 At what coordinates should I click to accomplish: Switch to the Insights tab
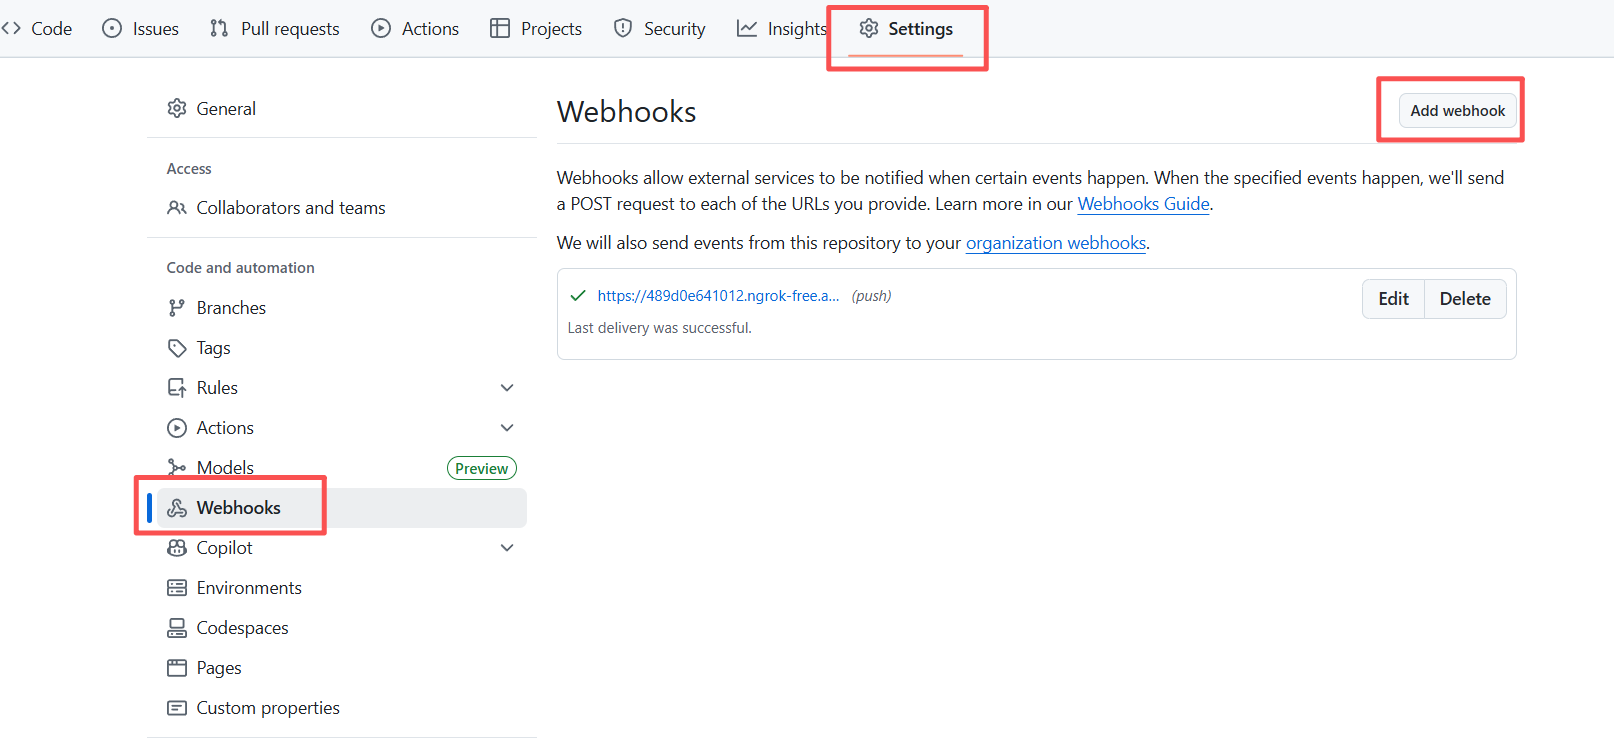point(782,29)
